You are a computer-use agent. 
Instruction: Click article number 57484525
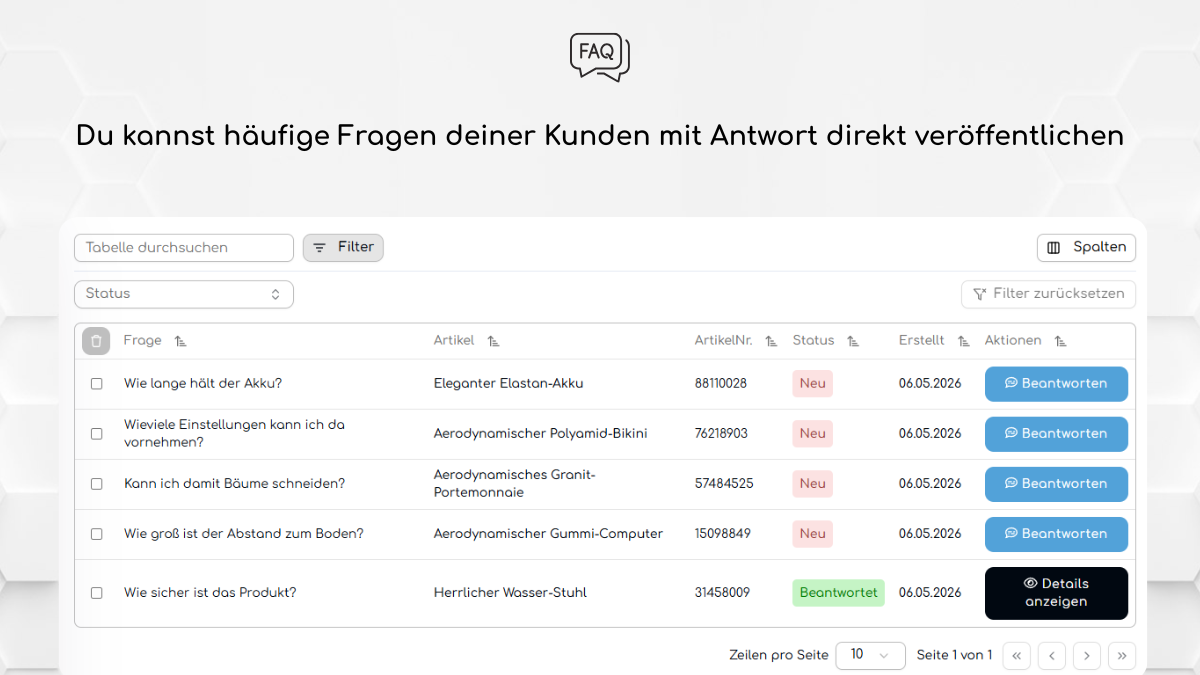click(724, 484)
